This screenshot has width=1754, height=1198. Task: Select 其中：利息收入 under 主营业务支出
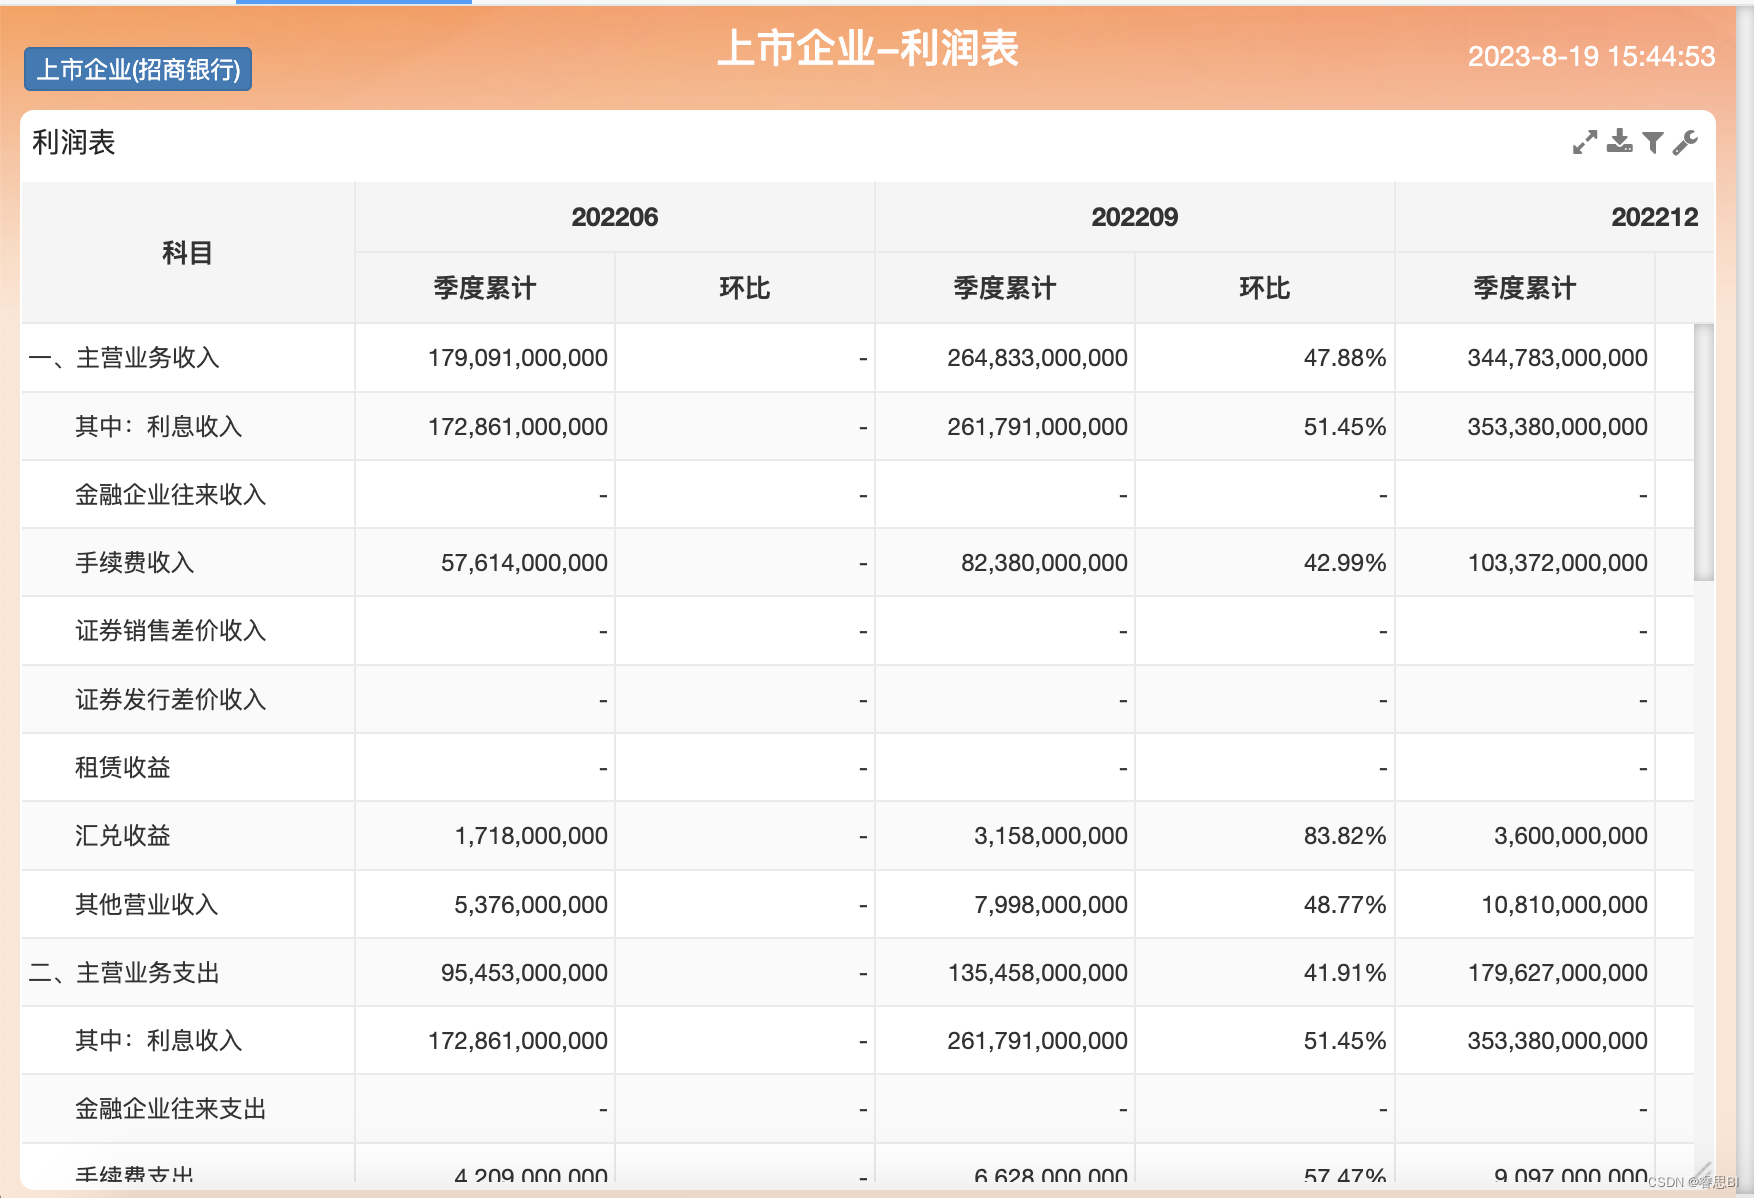(159, 1041)
